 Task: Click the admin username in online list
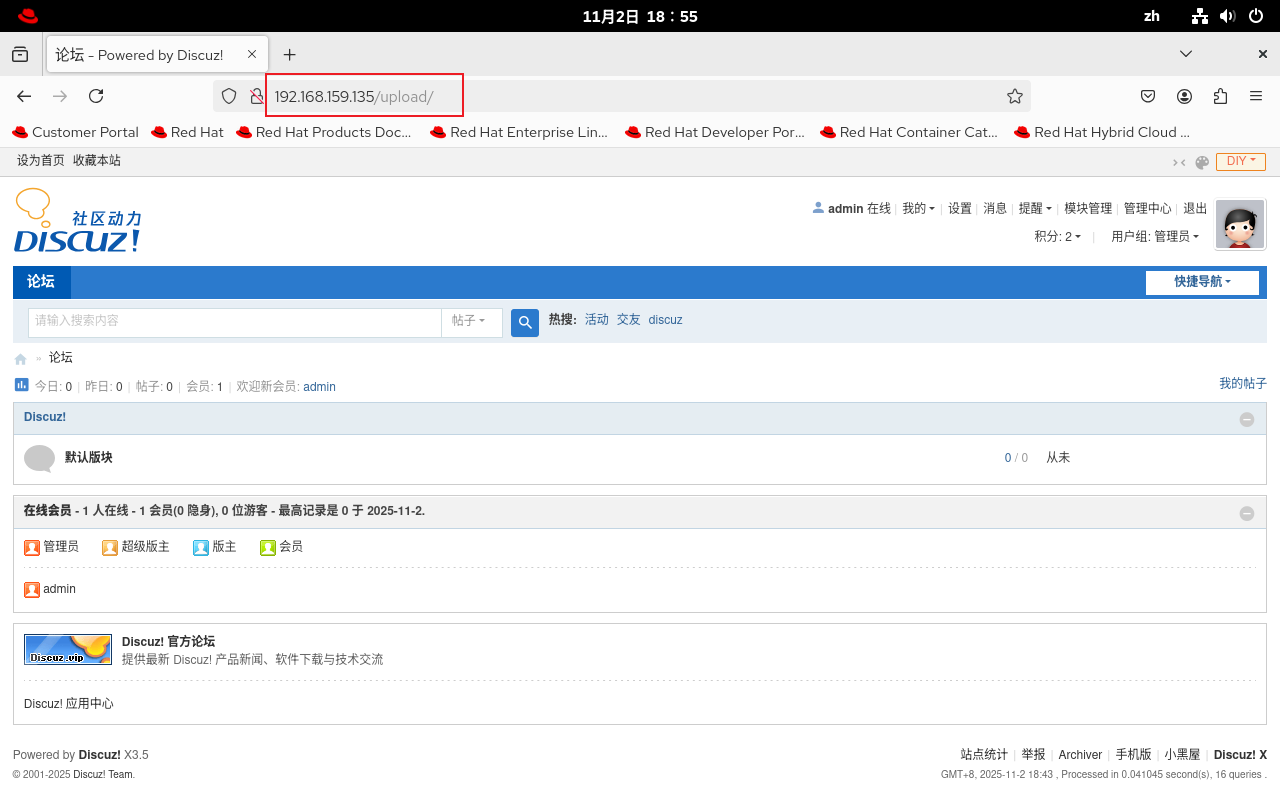click(59, 589)
